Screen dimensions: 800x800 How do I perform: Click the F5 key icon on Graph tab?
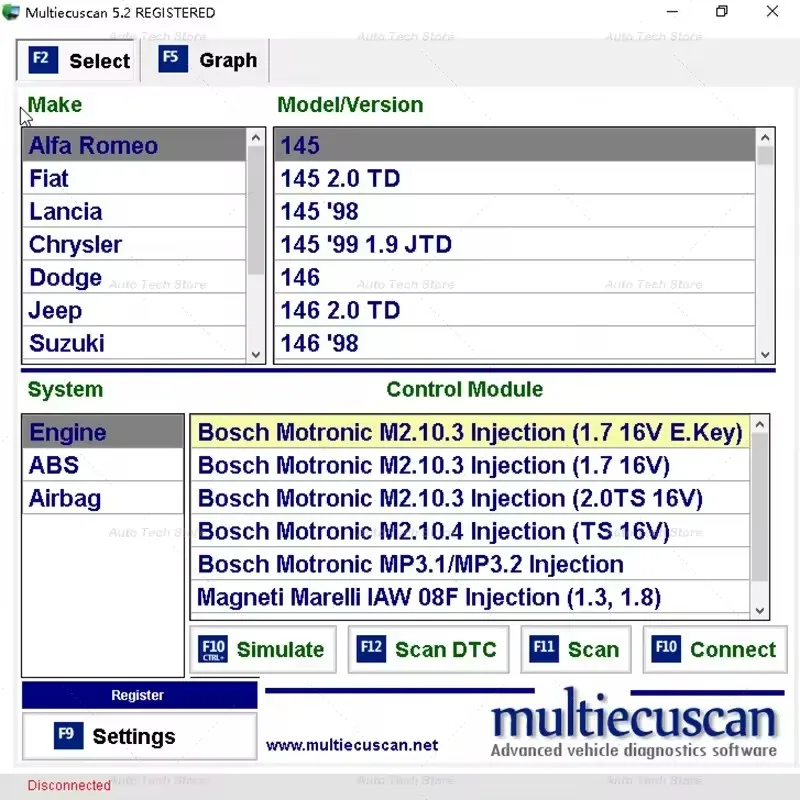(x=172, y=59)
